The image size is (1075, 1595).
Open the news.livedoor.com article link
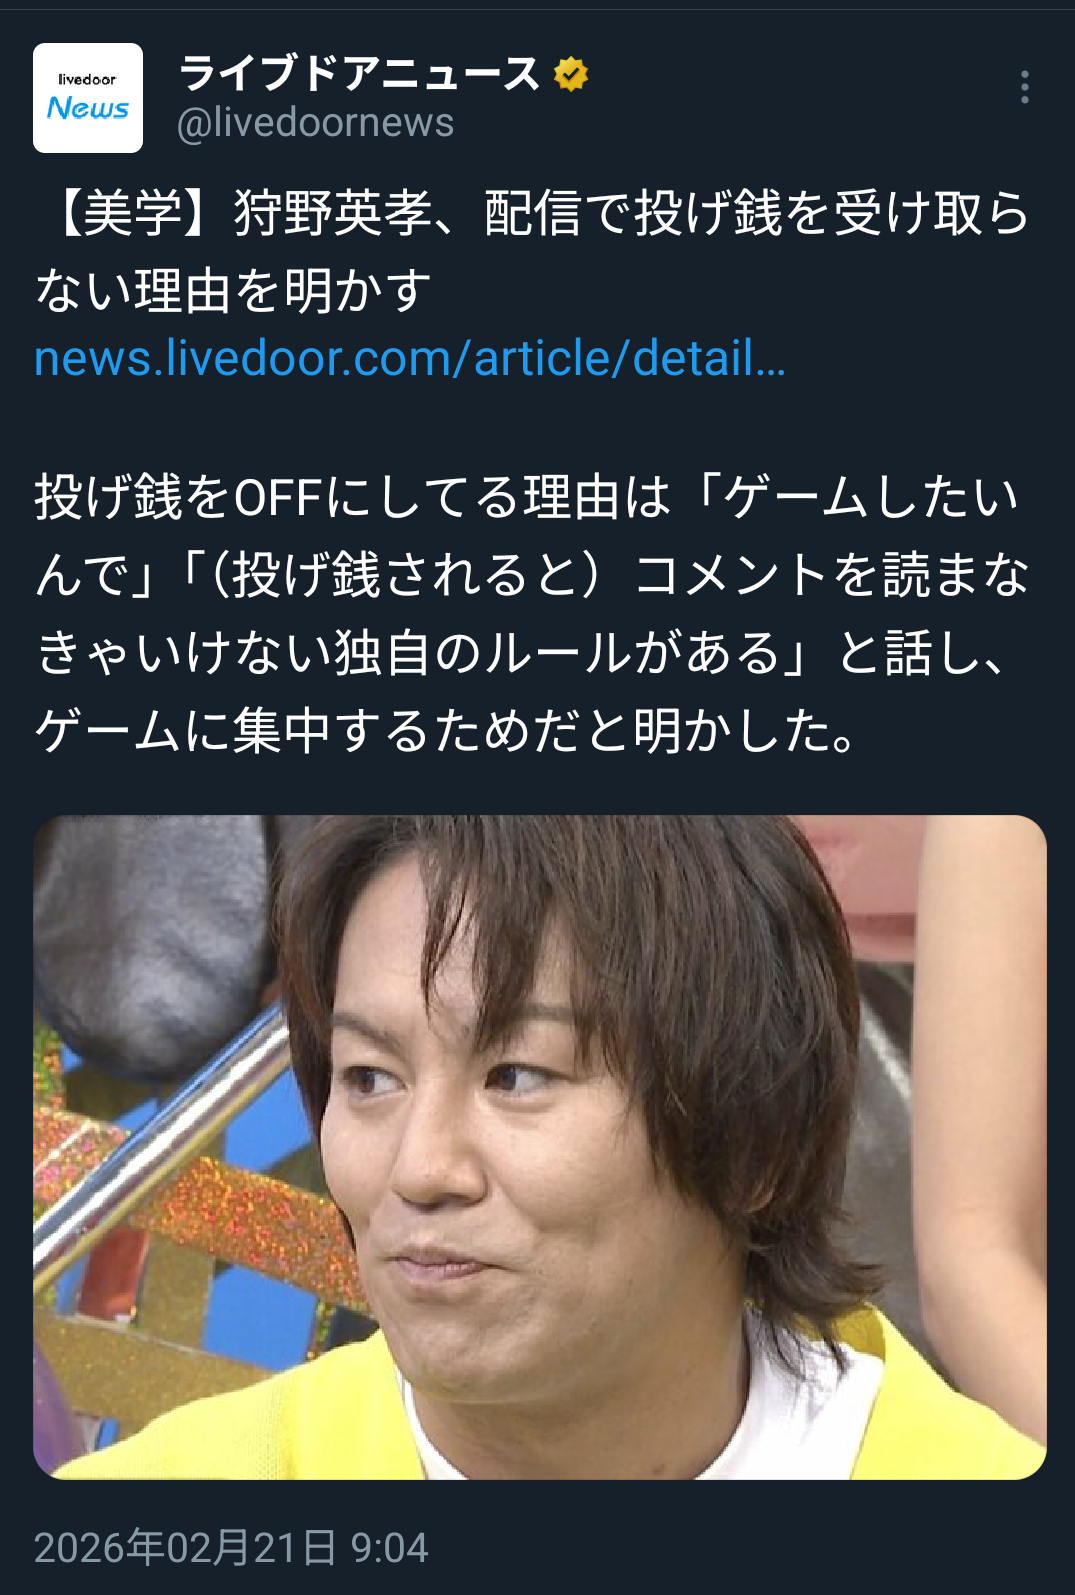[x=410, y=358]
